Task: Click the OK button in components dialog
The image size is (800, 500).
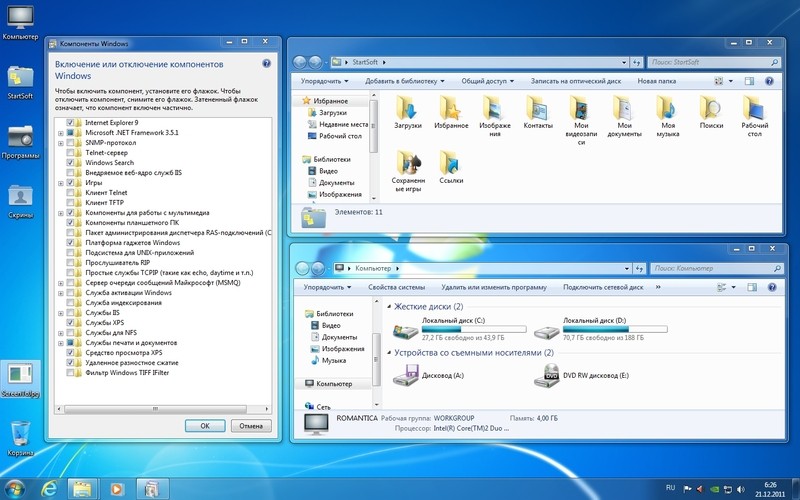Action: 205,426
